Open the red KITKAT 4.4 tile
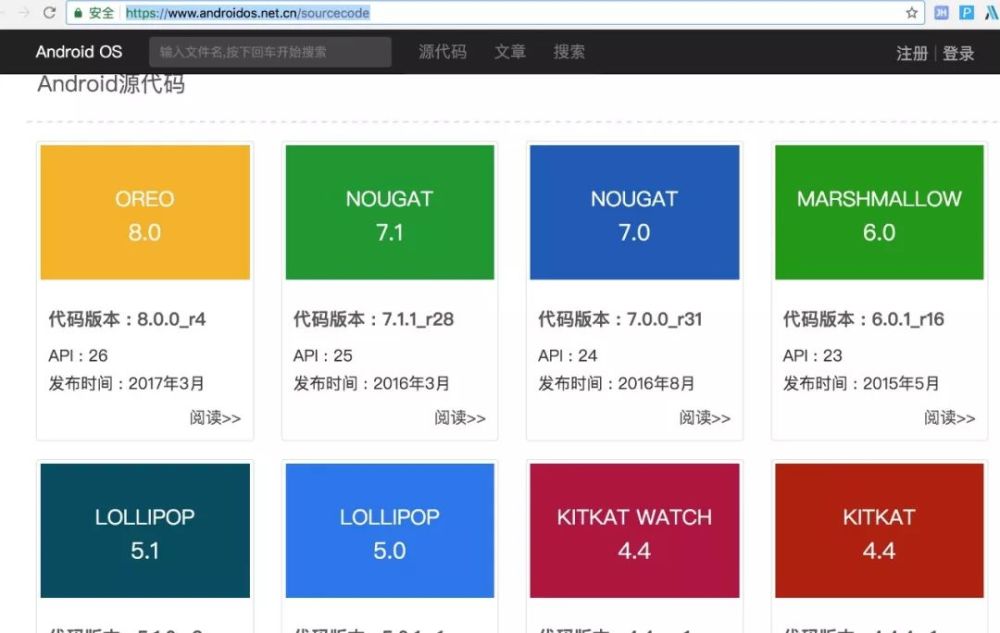The height and width of the screenshot is (633, 1000). point(879,530)
